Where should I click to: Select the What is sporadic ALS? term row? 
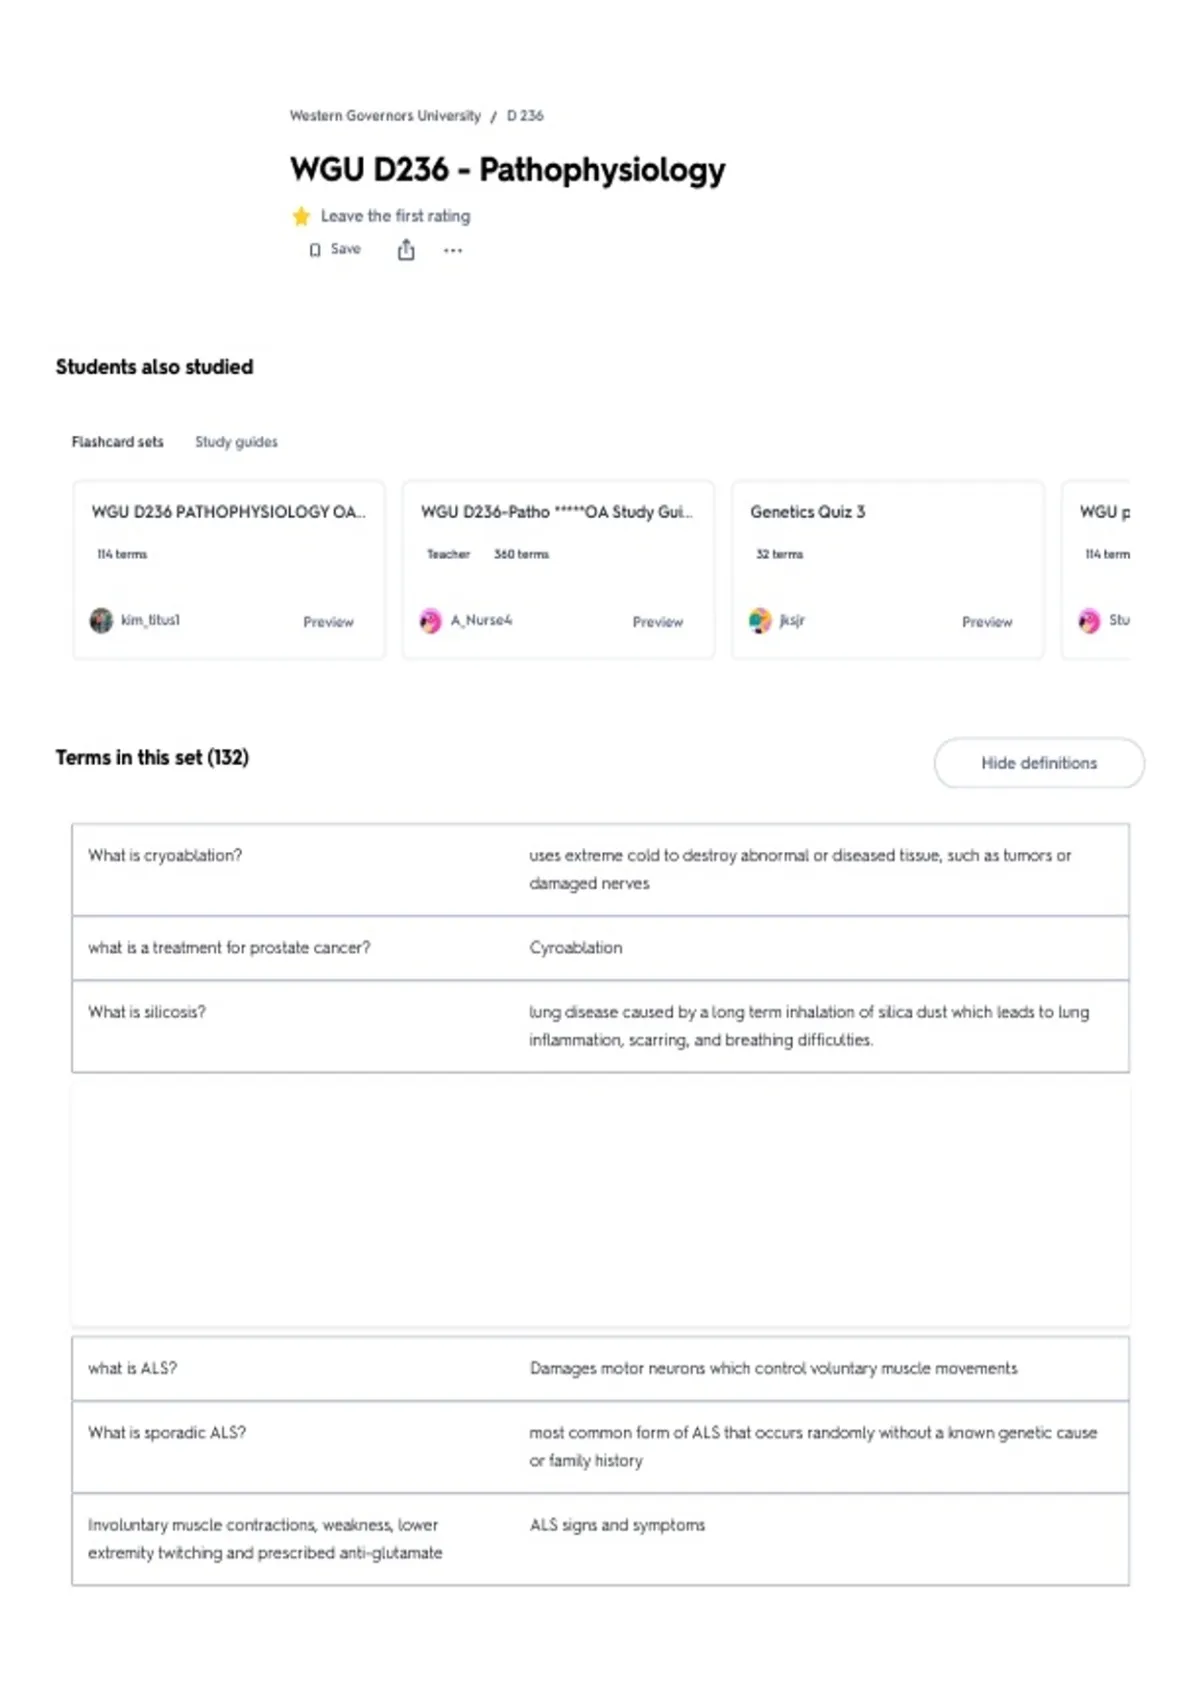coord(600,1447)
